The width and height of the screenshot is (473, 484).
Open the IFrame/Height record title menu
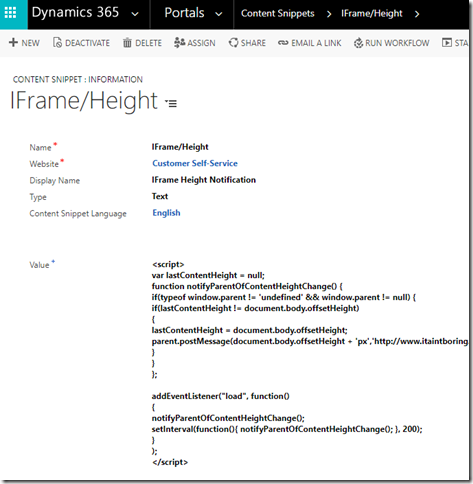coord(171,103)
